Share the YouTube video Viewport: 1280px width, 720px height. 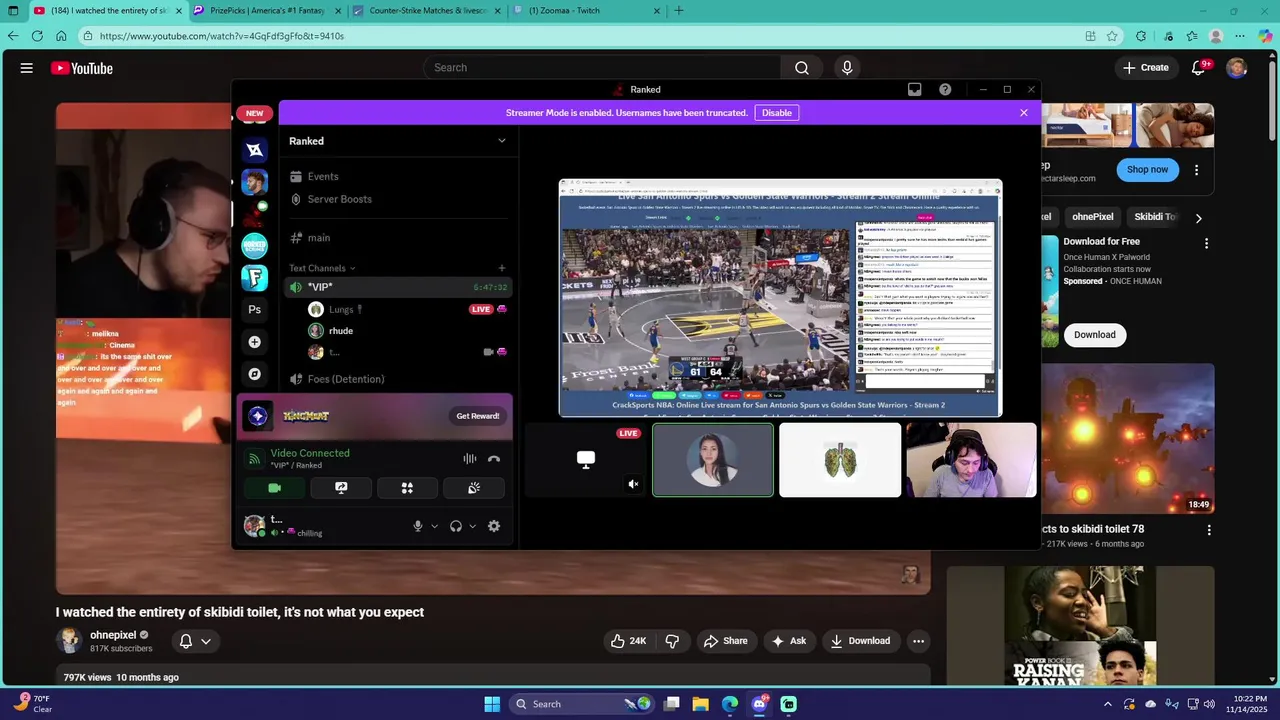pos(726,641)
